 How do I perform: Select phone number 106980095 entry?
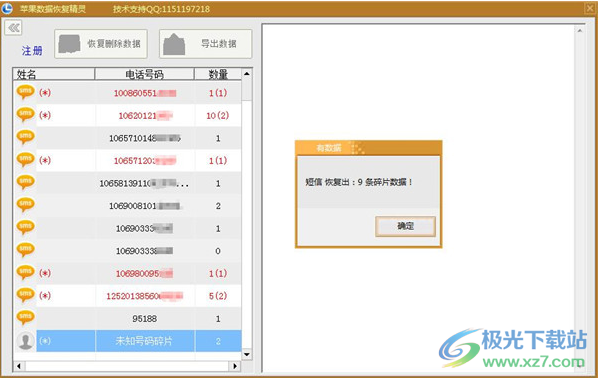(145, 273)
